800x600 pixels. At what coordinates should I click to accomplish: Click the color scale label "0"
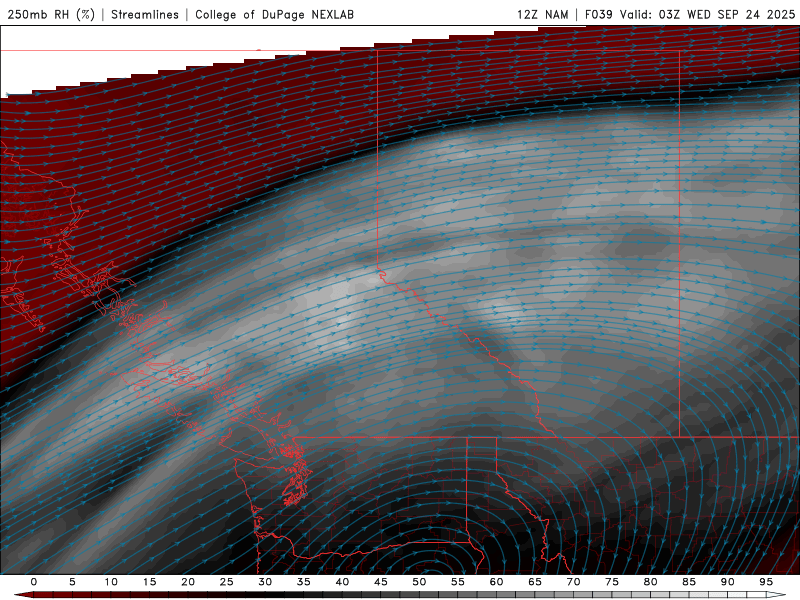point(34,582)
